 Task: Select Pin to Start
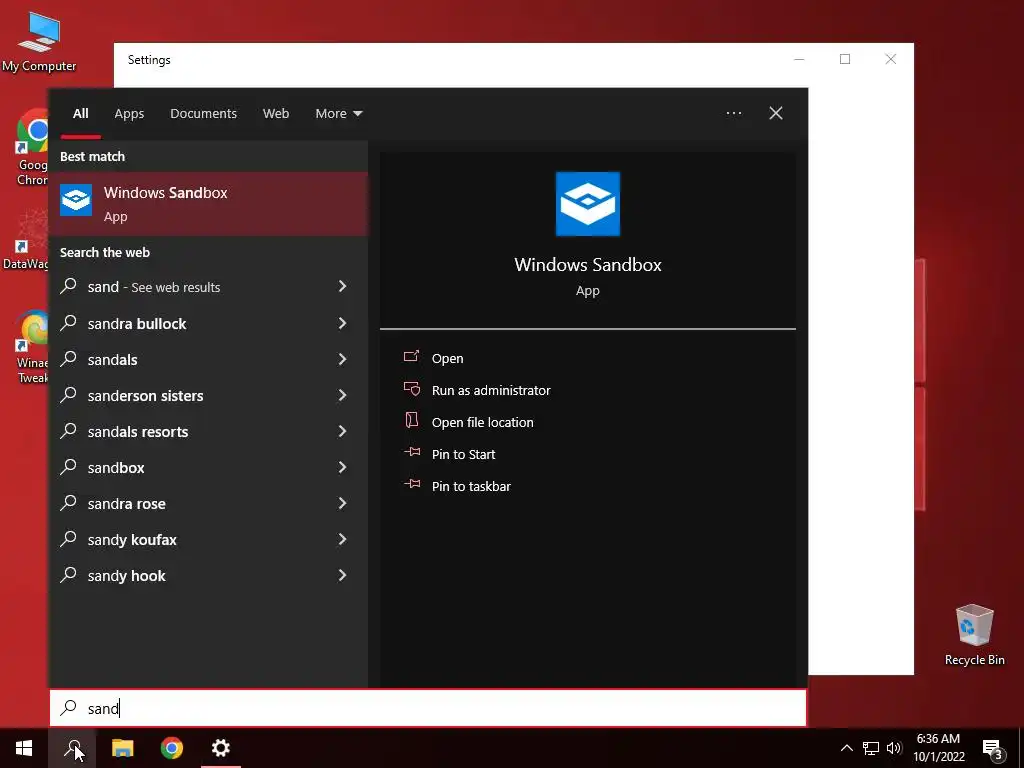pos(464,455)
